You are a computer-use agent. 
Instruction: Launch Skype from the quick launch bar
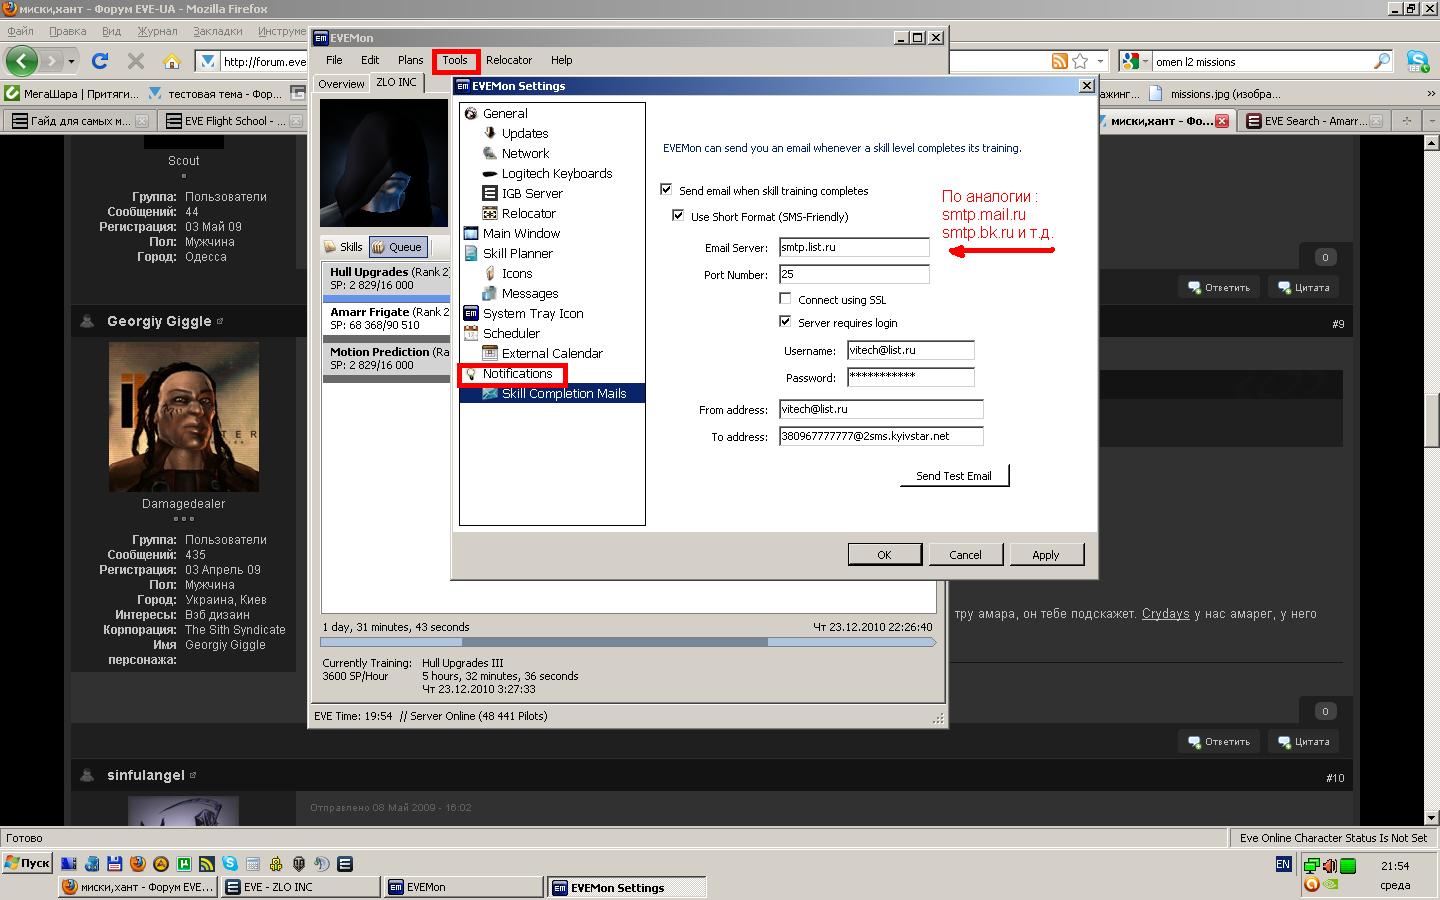click(230, 864)
